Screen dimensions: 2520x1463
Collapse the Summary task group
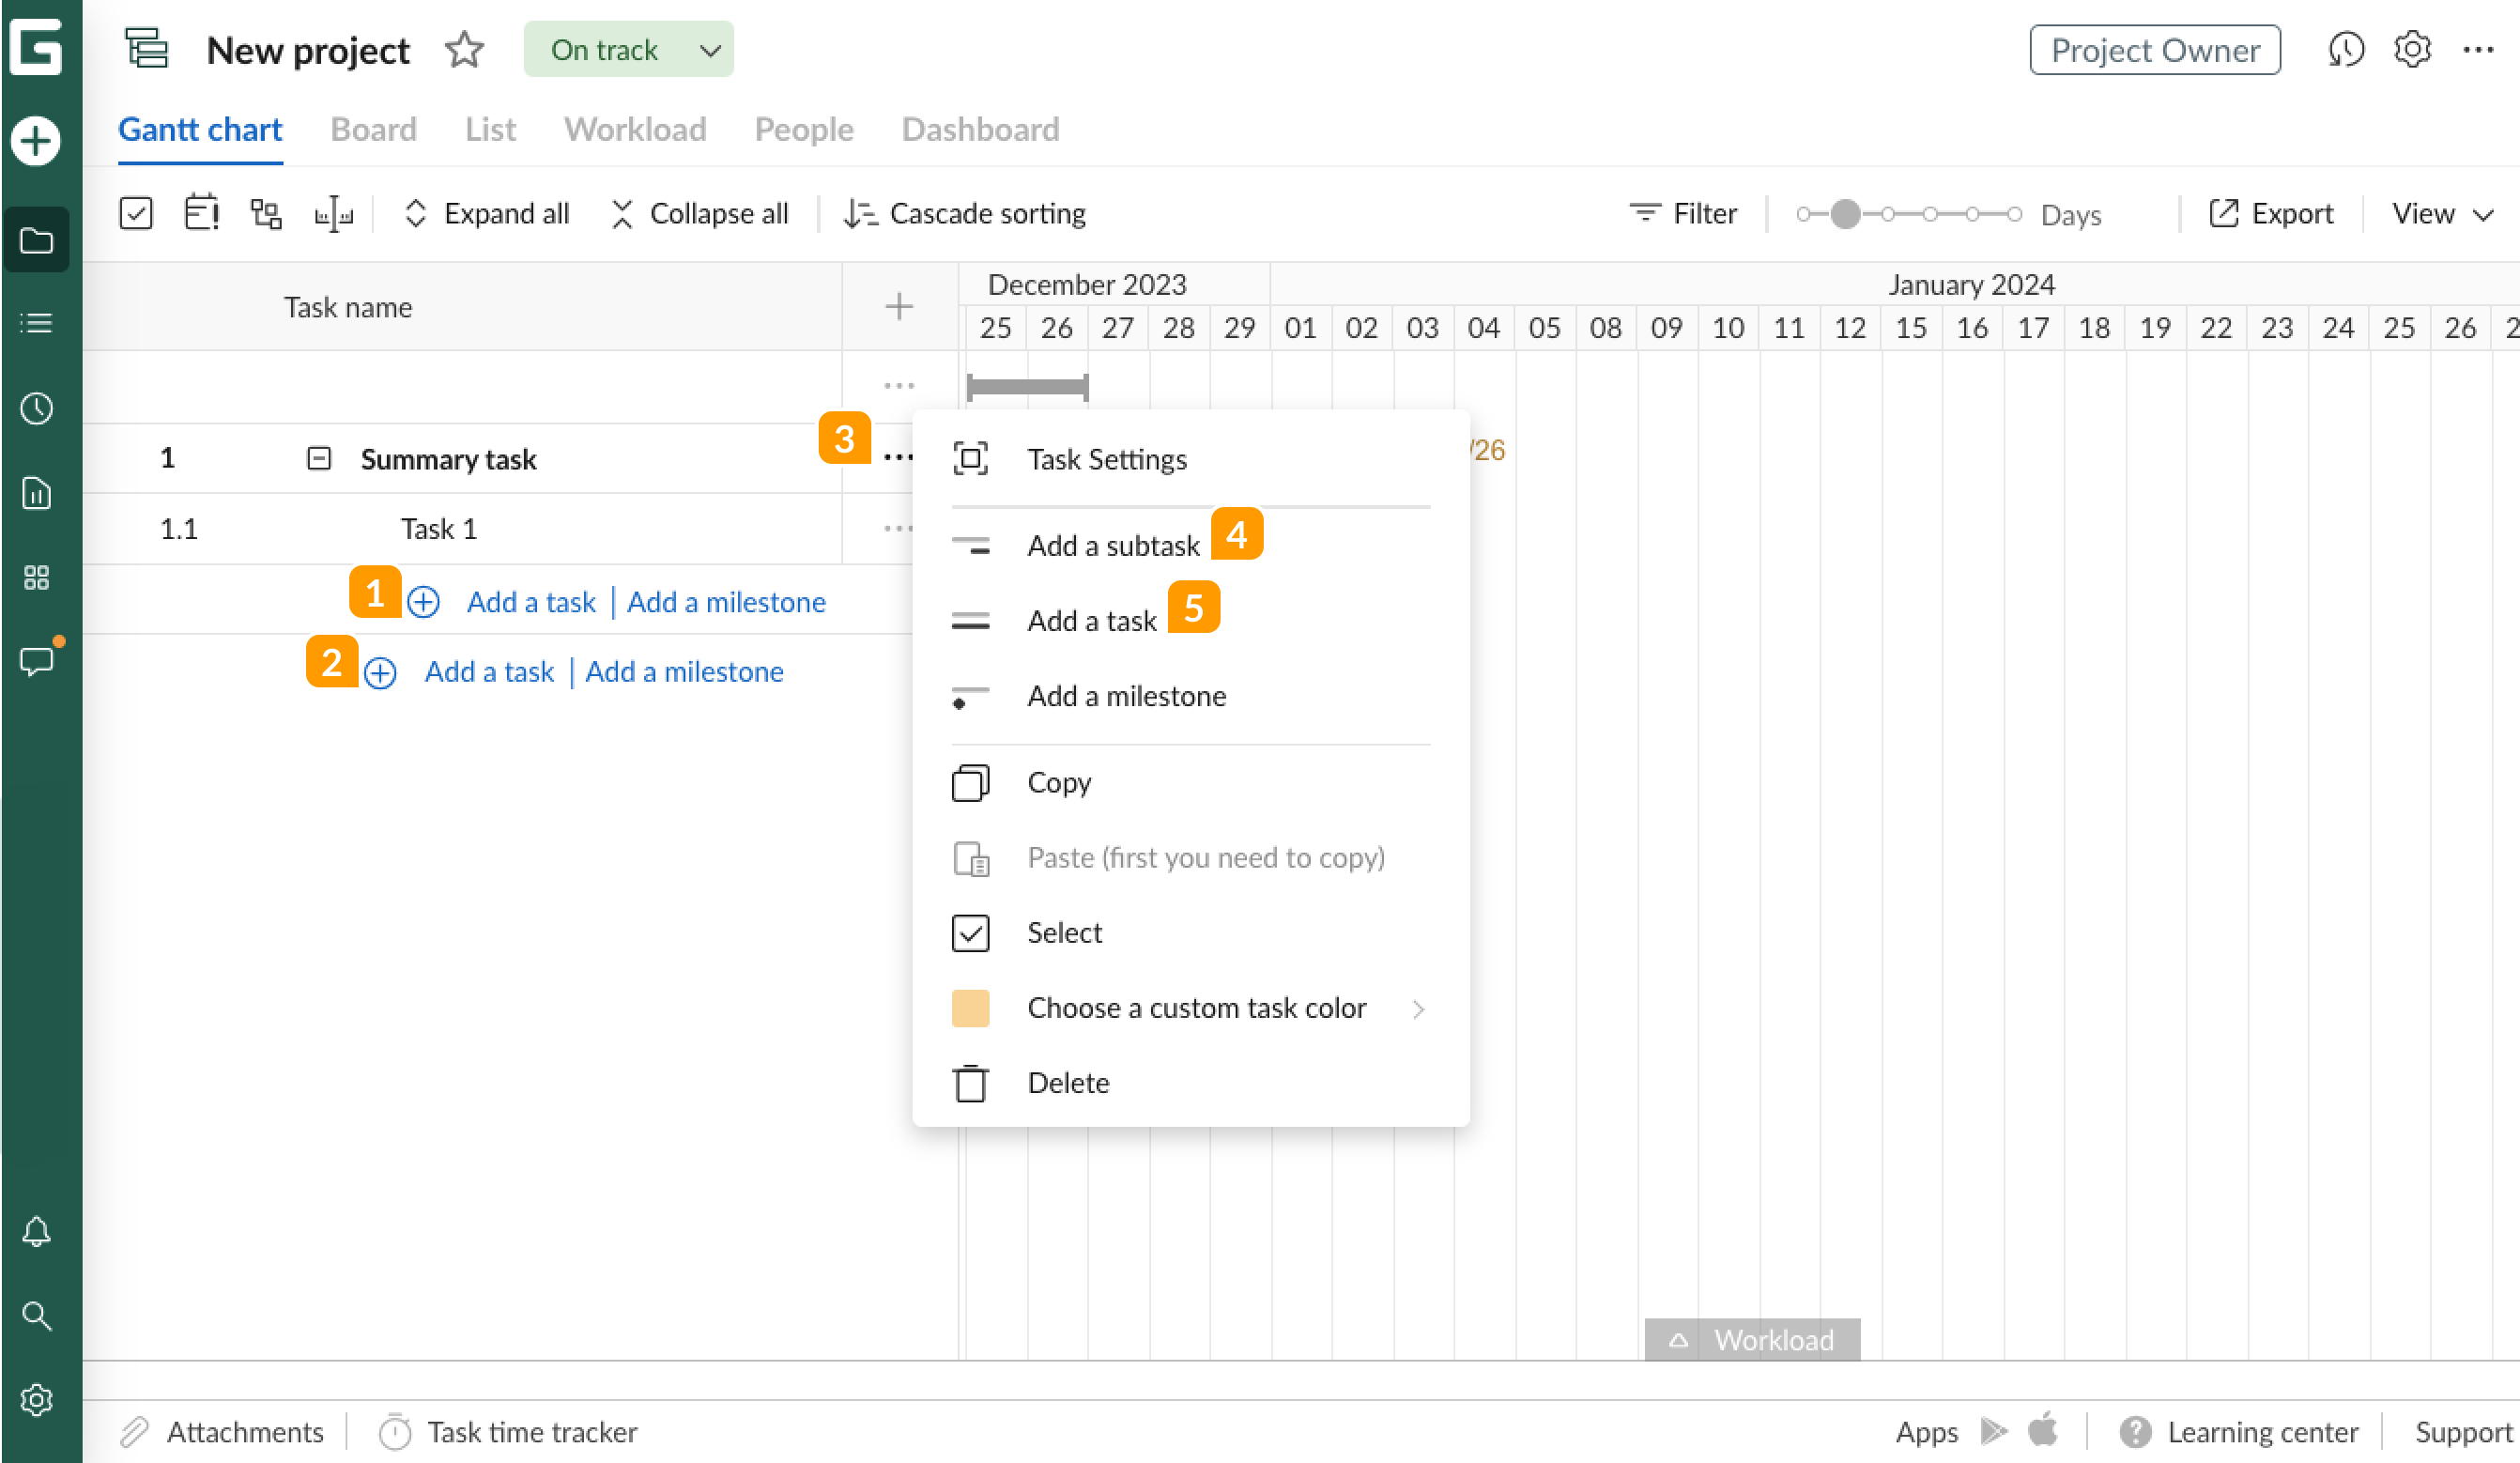[x=318, y=458]
